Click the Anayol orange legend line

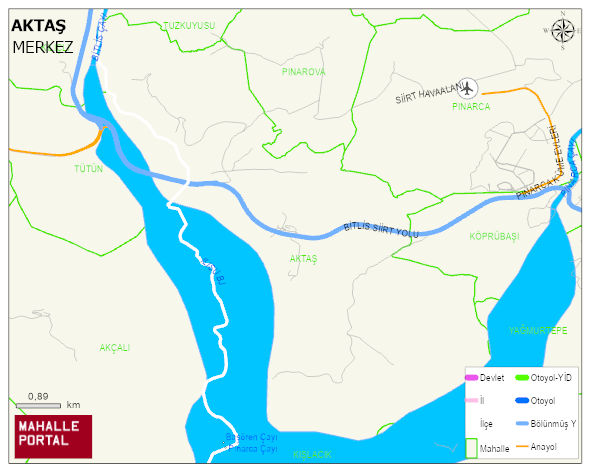click(x=522, y=446)
